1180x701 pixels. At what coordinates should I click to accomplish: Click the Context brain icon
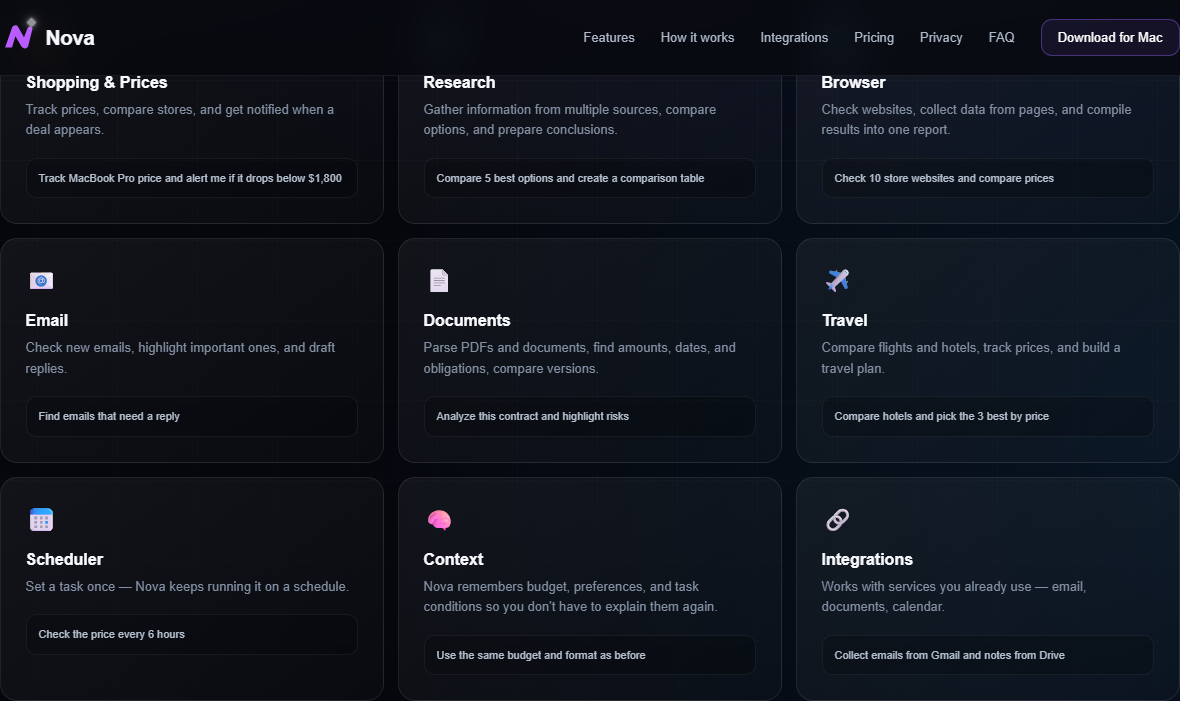coord(439,520)
